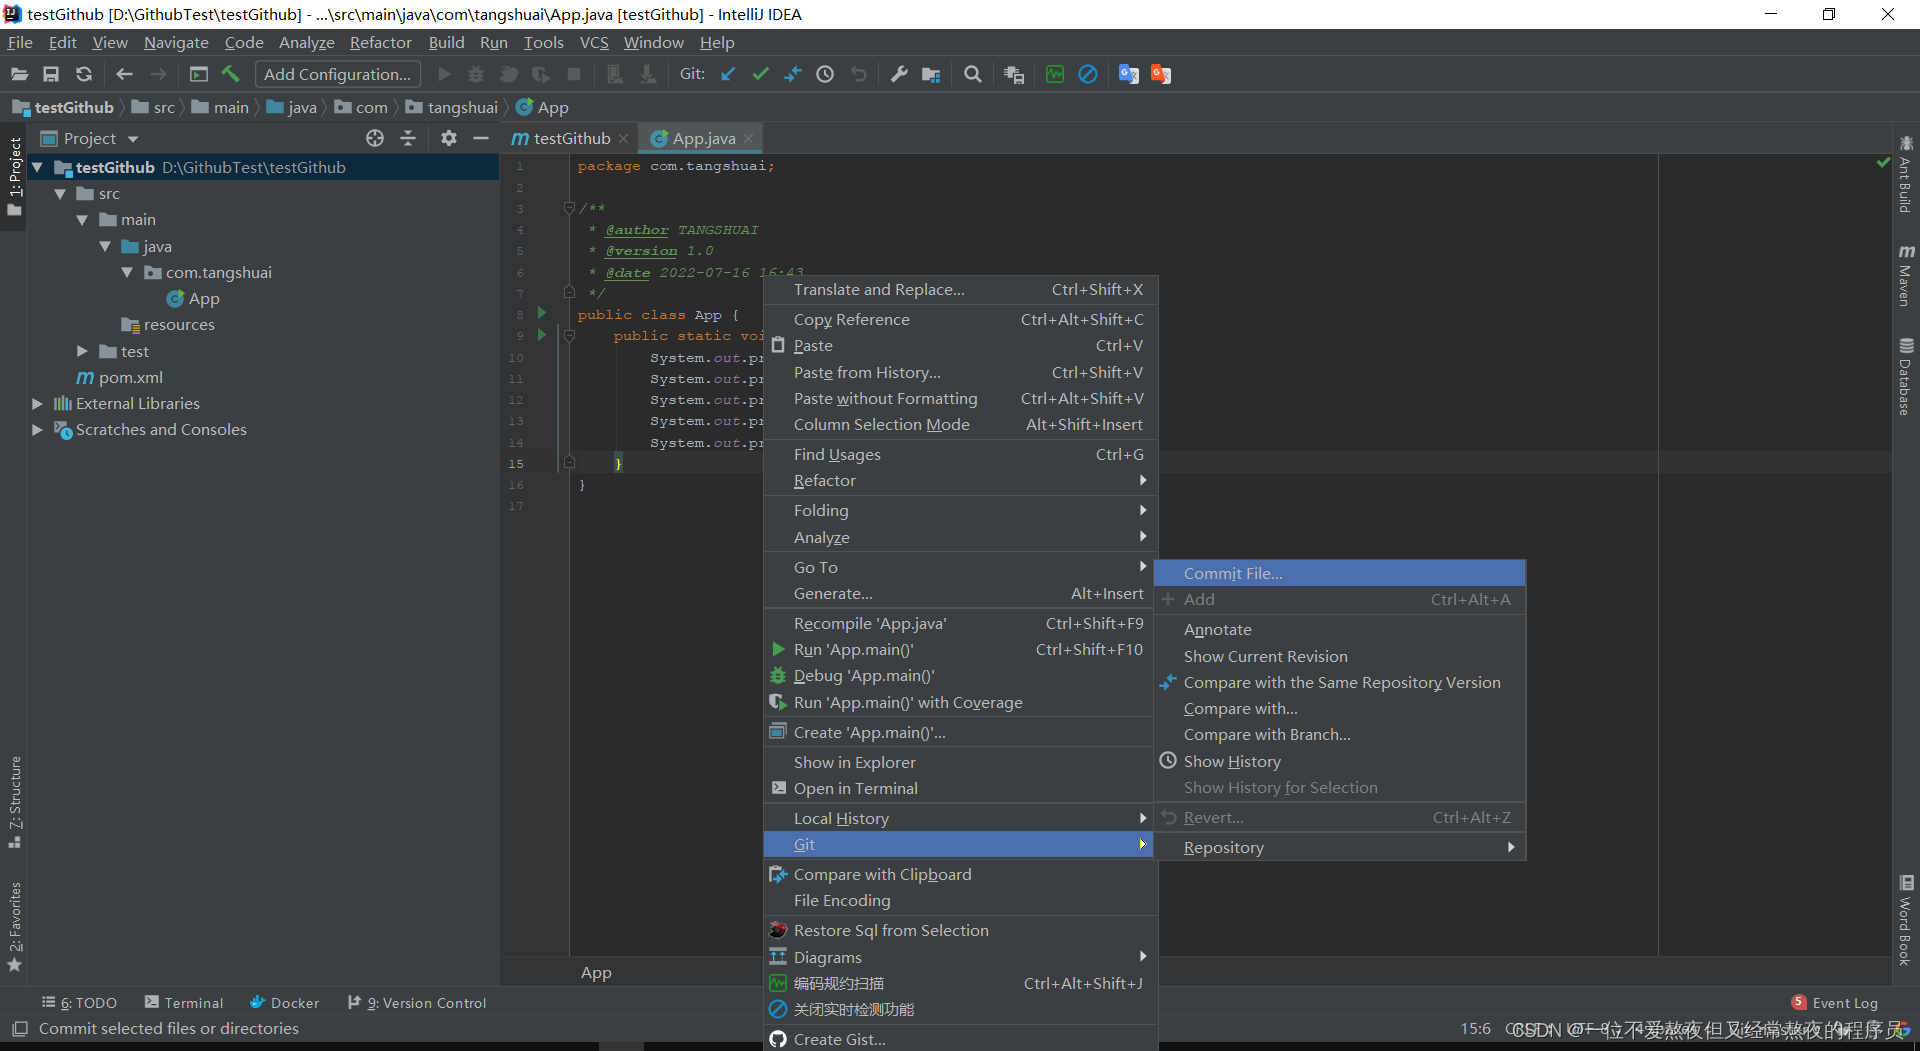Click the Git show history clock icon

click(825, 74)
